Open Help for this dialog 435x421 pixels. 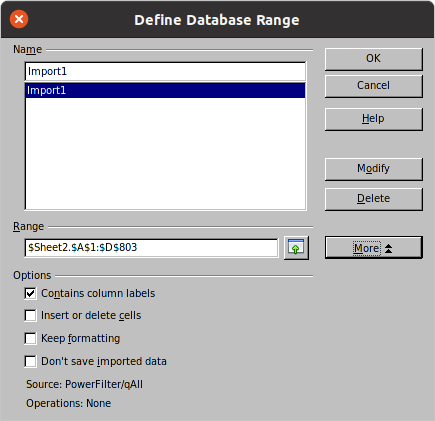(374, 119)
